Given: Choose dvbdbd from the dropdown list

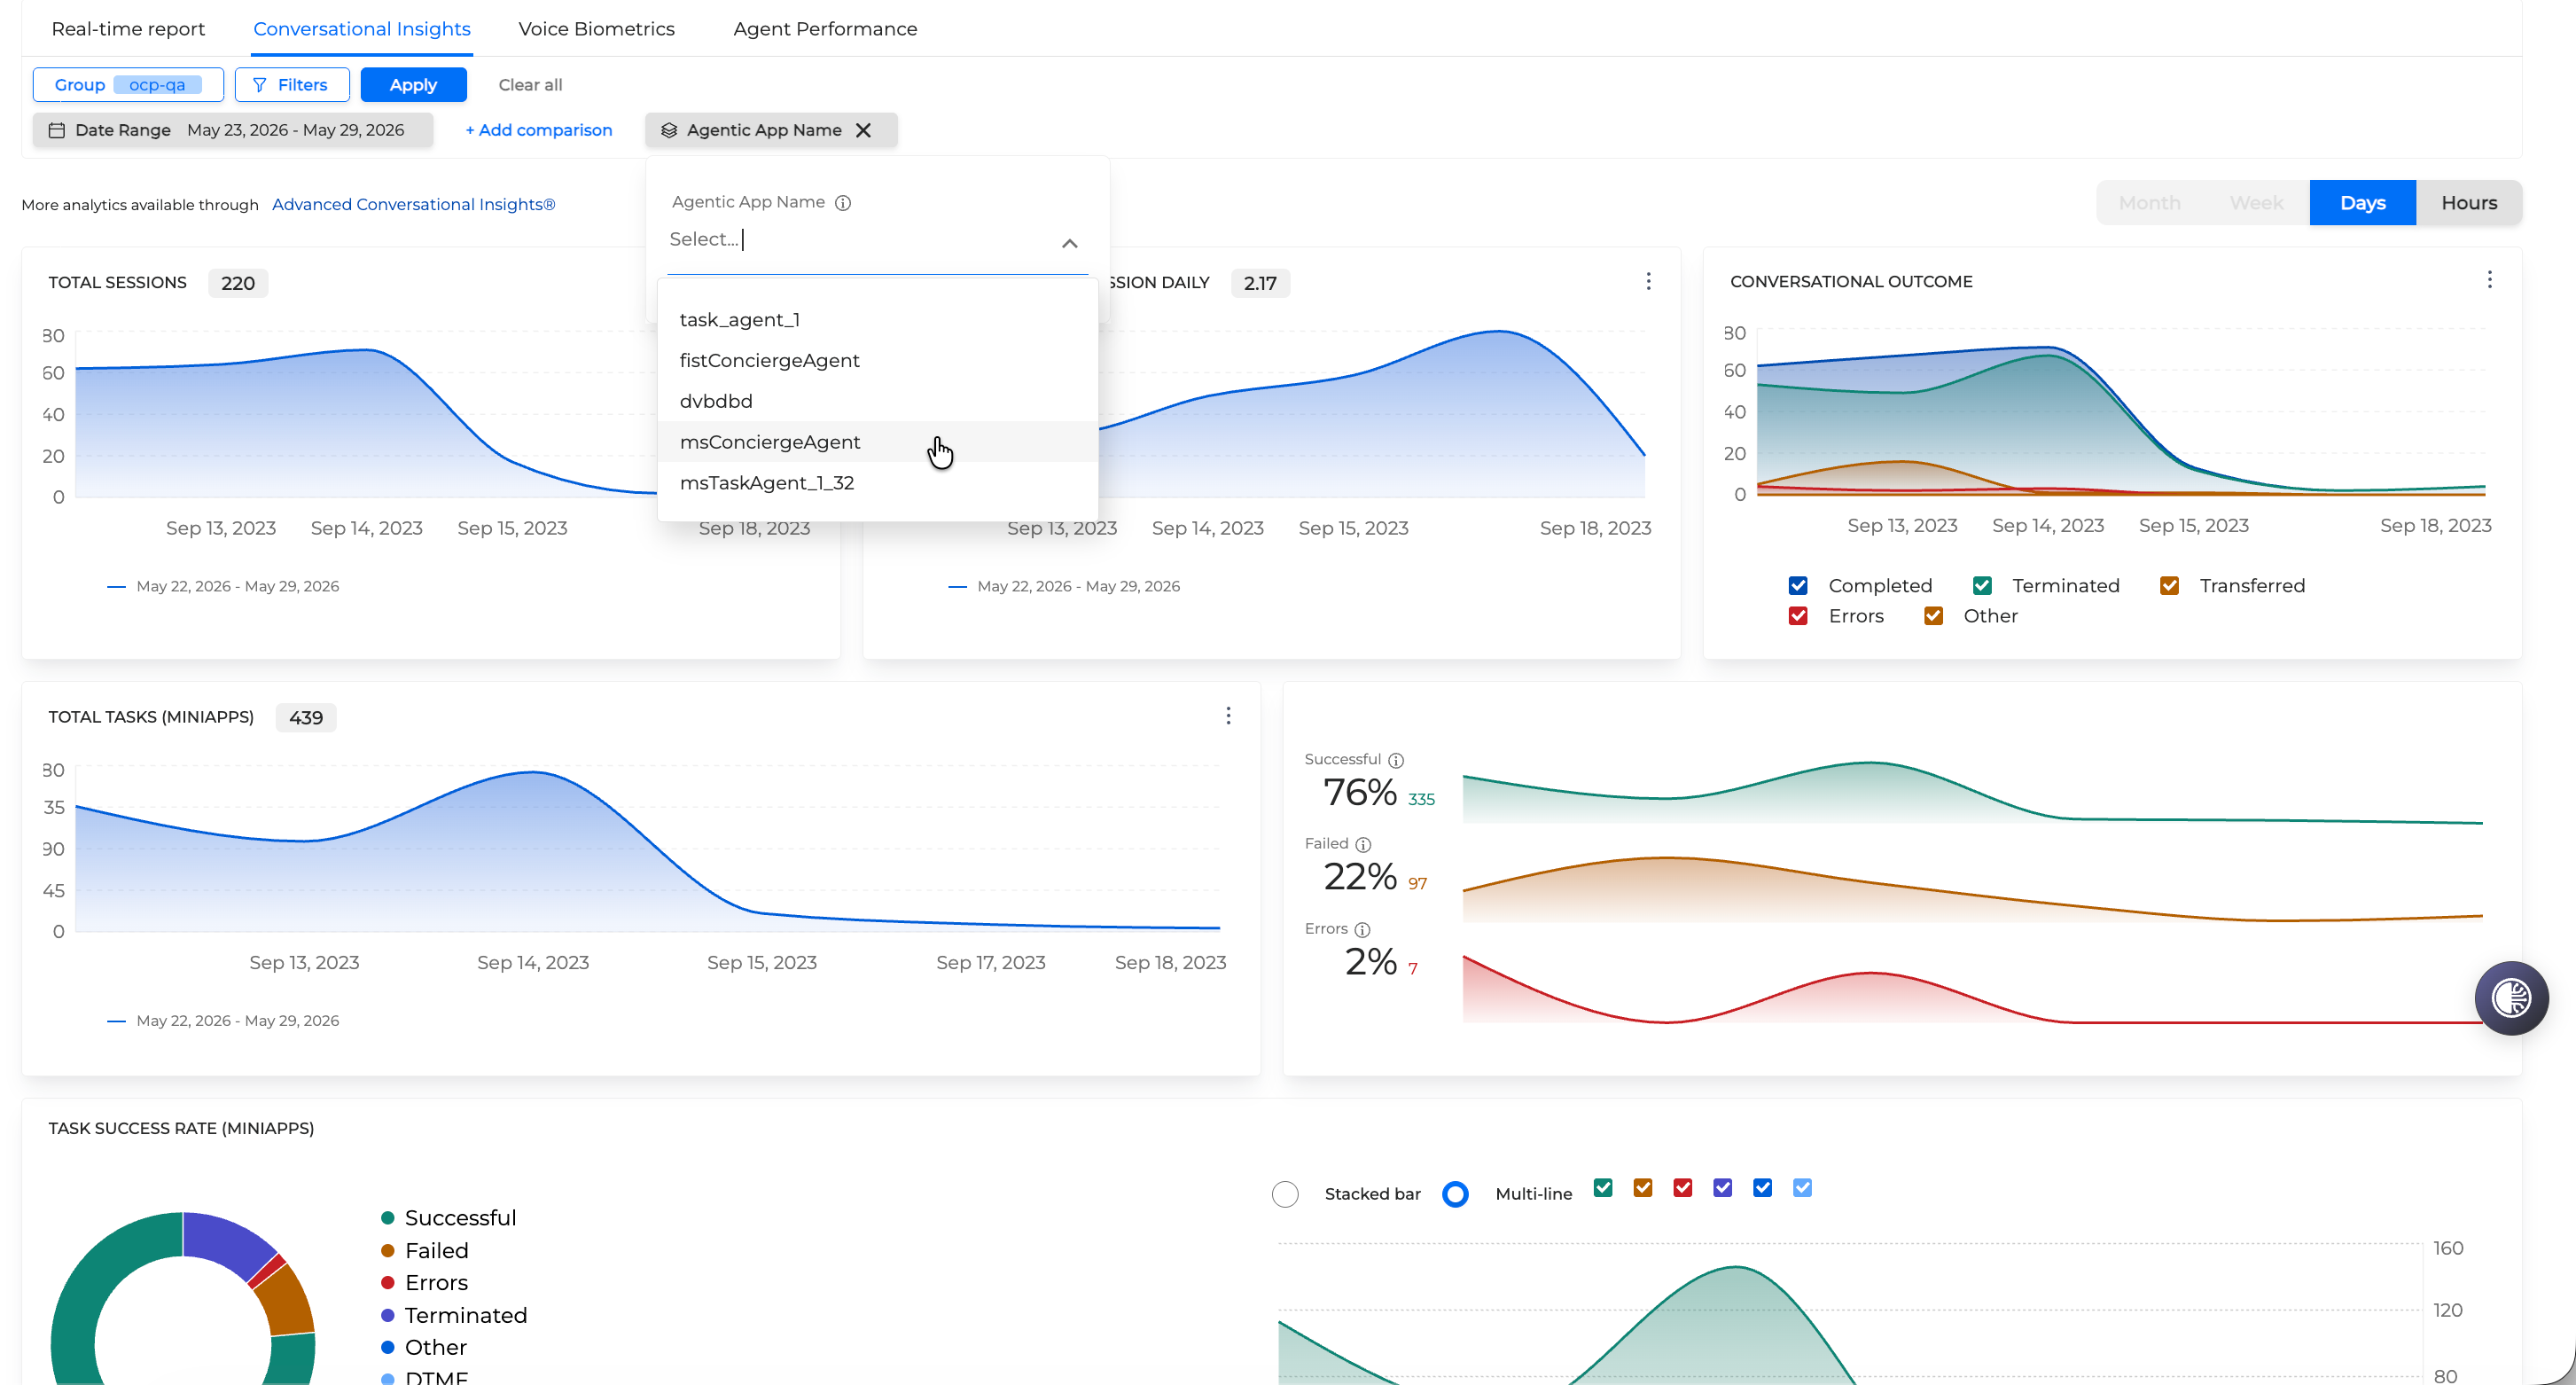Looking at the screenshot, I should [x=877, y=401].
